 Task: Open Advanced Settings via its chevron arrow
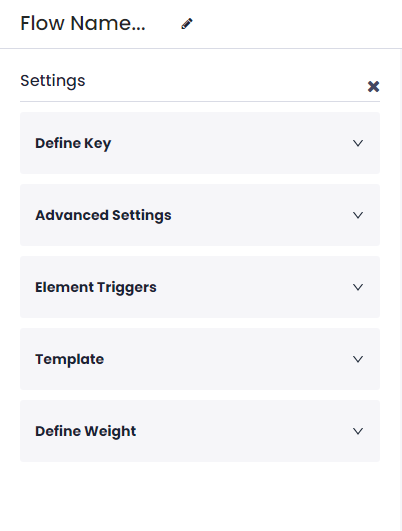(358, 215)
